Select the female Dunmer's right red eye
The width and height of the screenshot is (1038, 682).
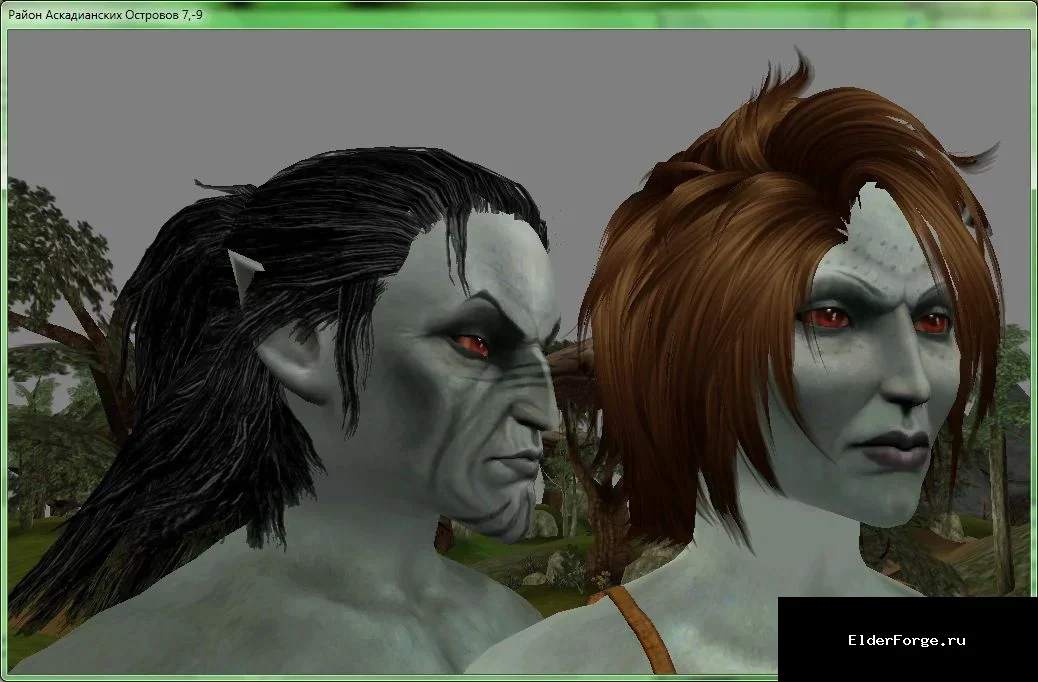click(x=933, y=322)
